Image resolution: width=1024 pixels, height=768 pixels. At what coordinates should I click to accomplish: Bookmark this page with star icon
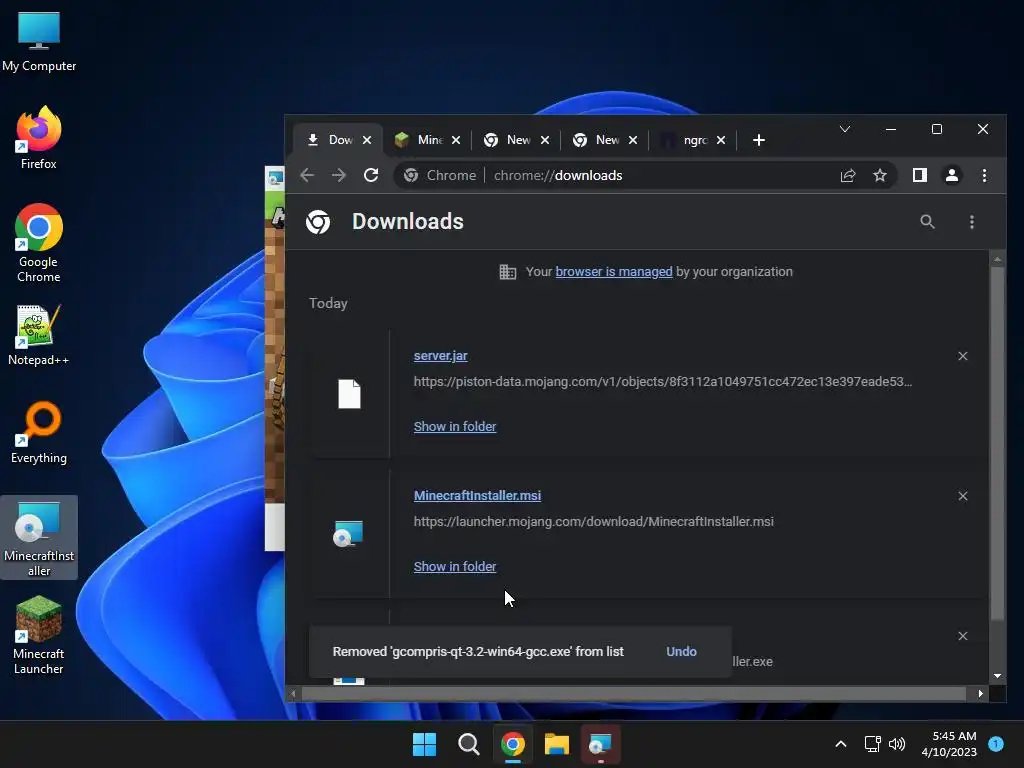click(880, 175)
